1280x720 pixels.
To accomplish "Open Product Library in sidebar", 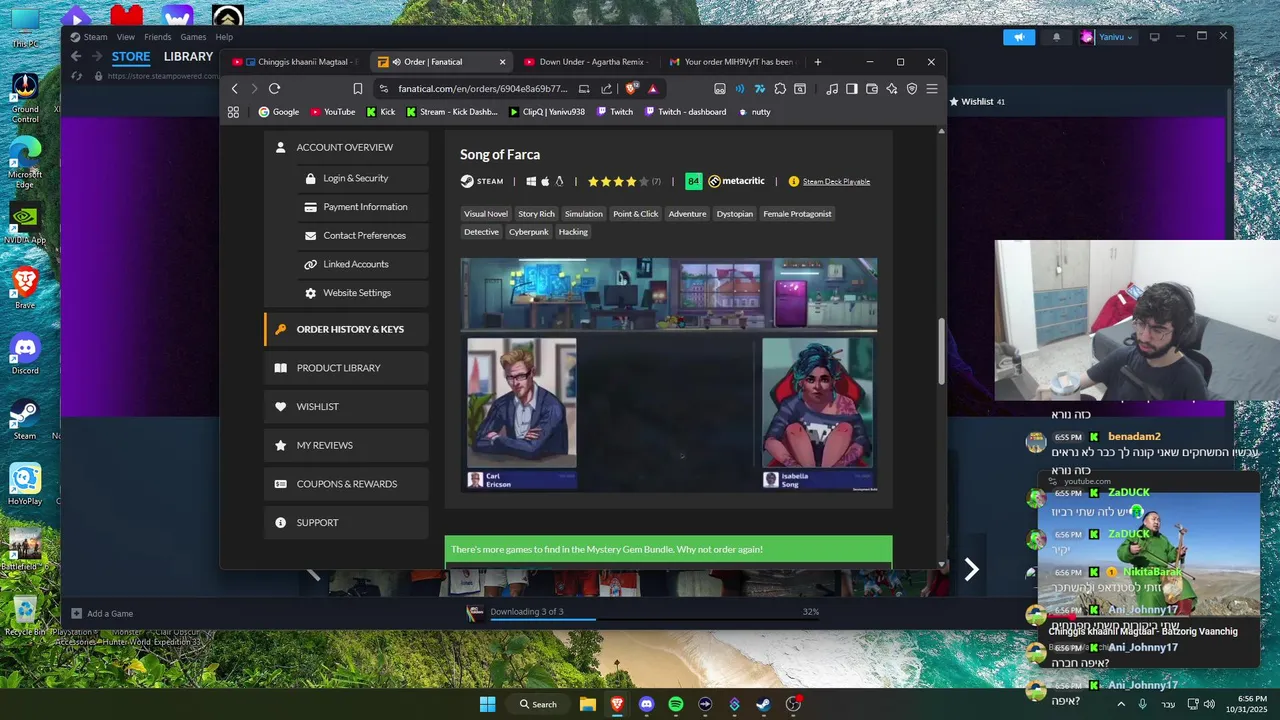I will pyautogui.click(x=346, y=368).
